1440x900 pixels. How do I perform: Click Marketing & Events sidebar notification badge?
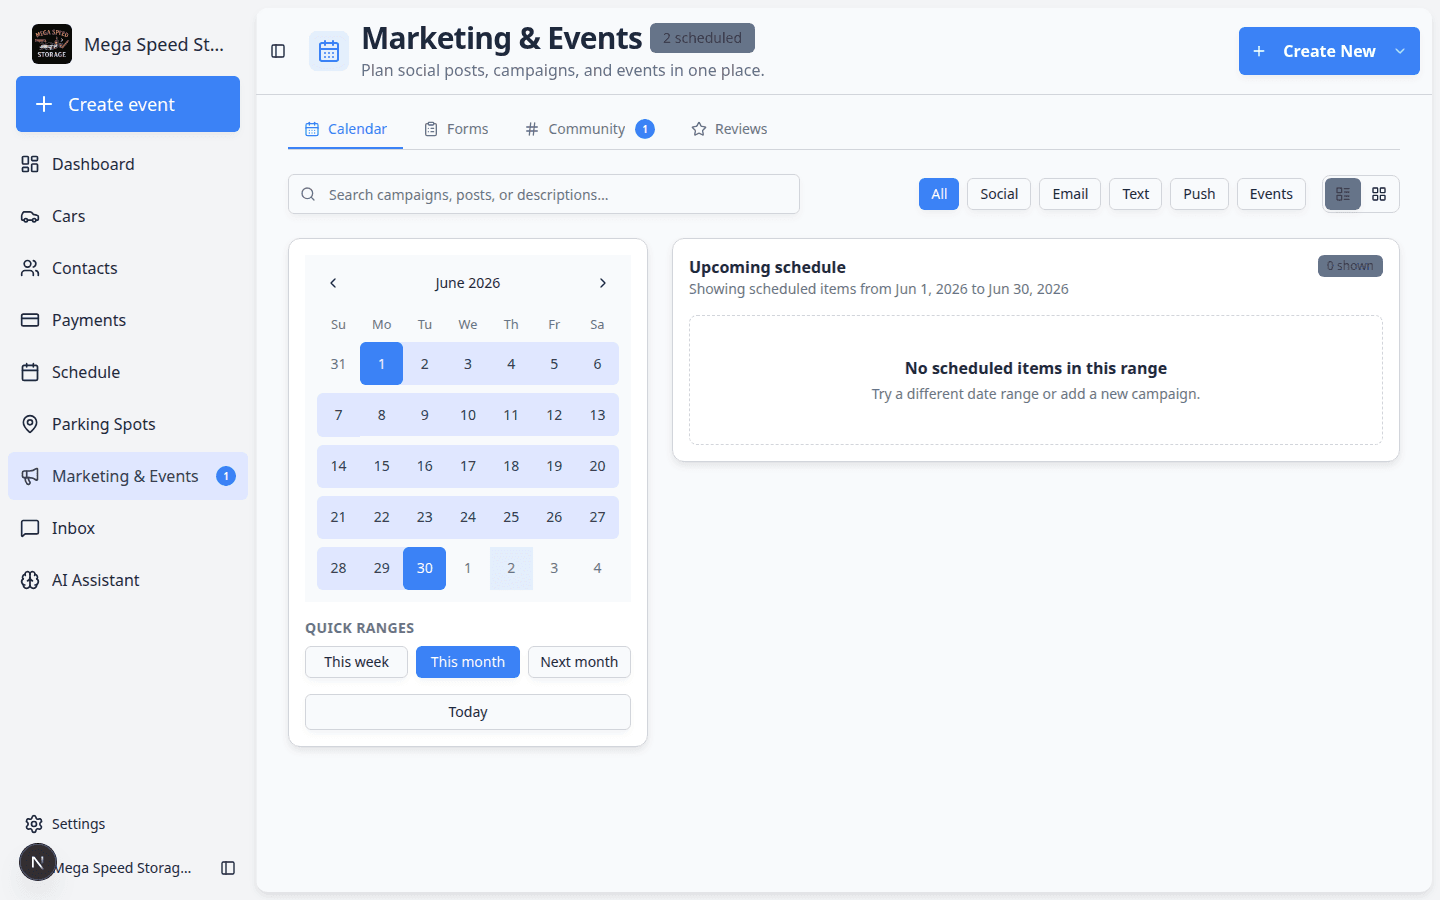226,476
